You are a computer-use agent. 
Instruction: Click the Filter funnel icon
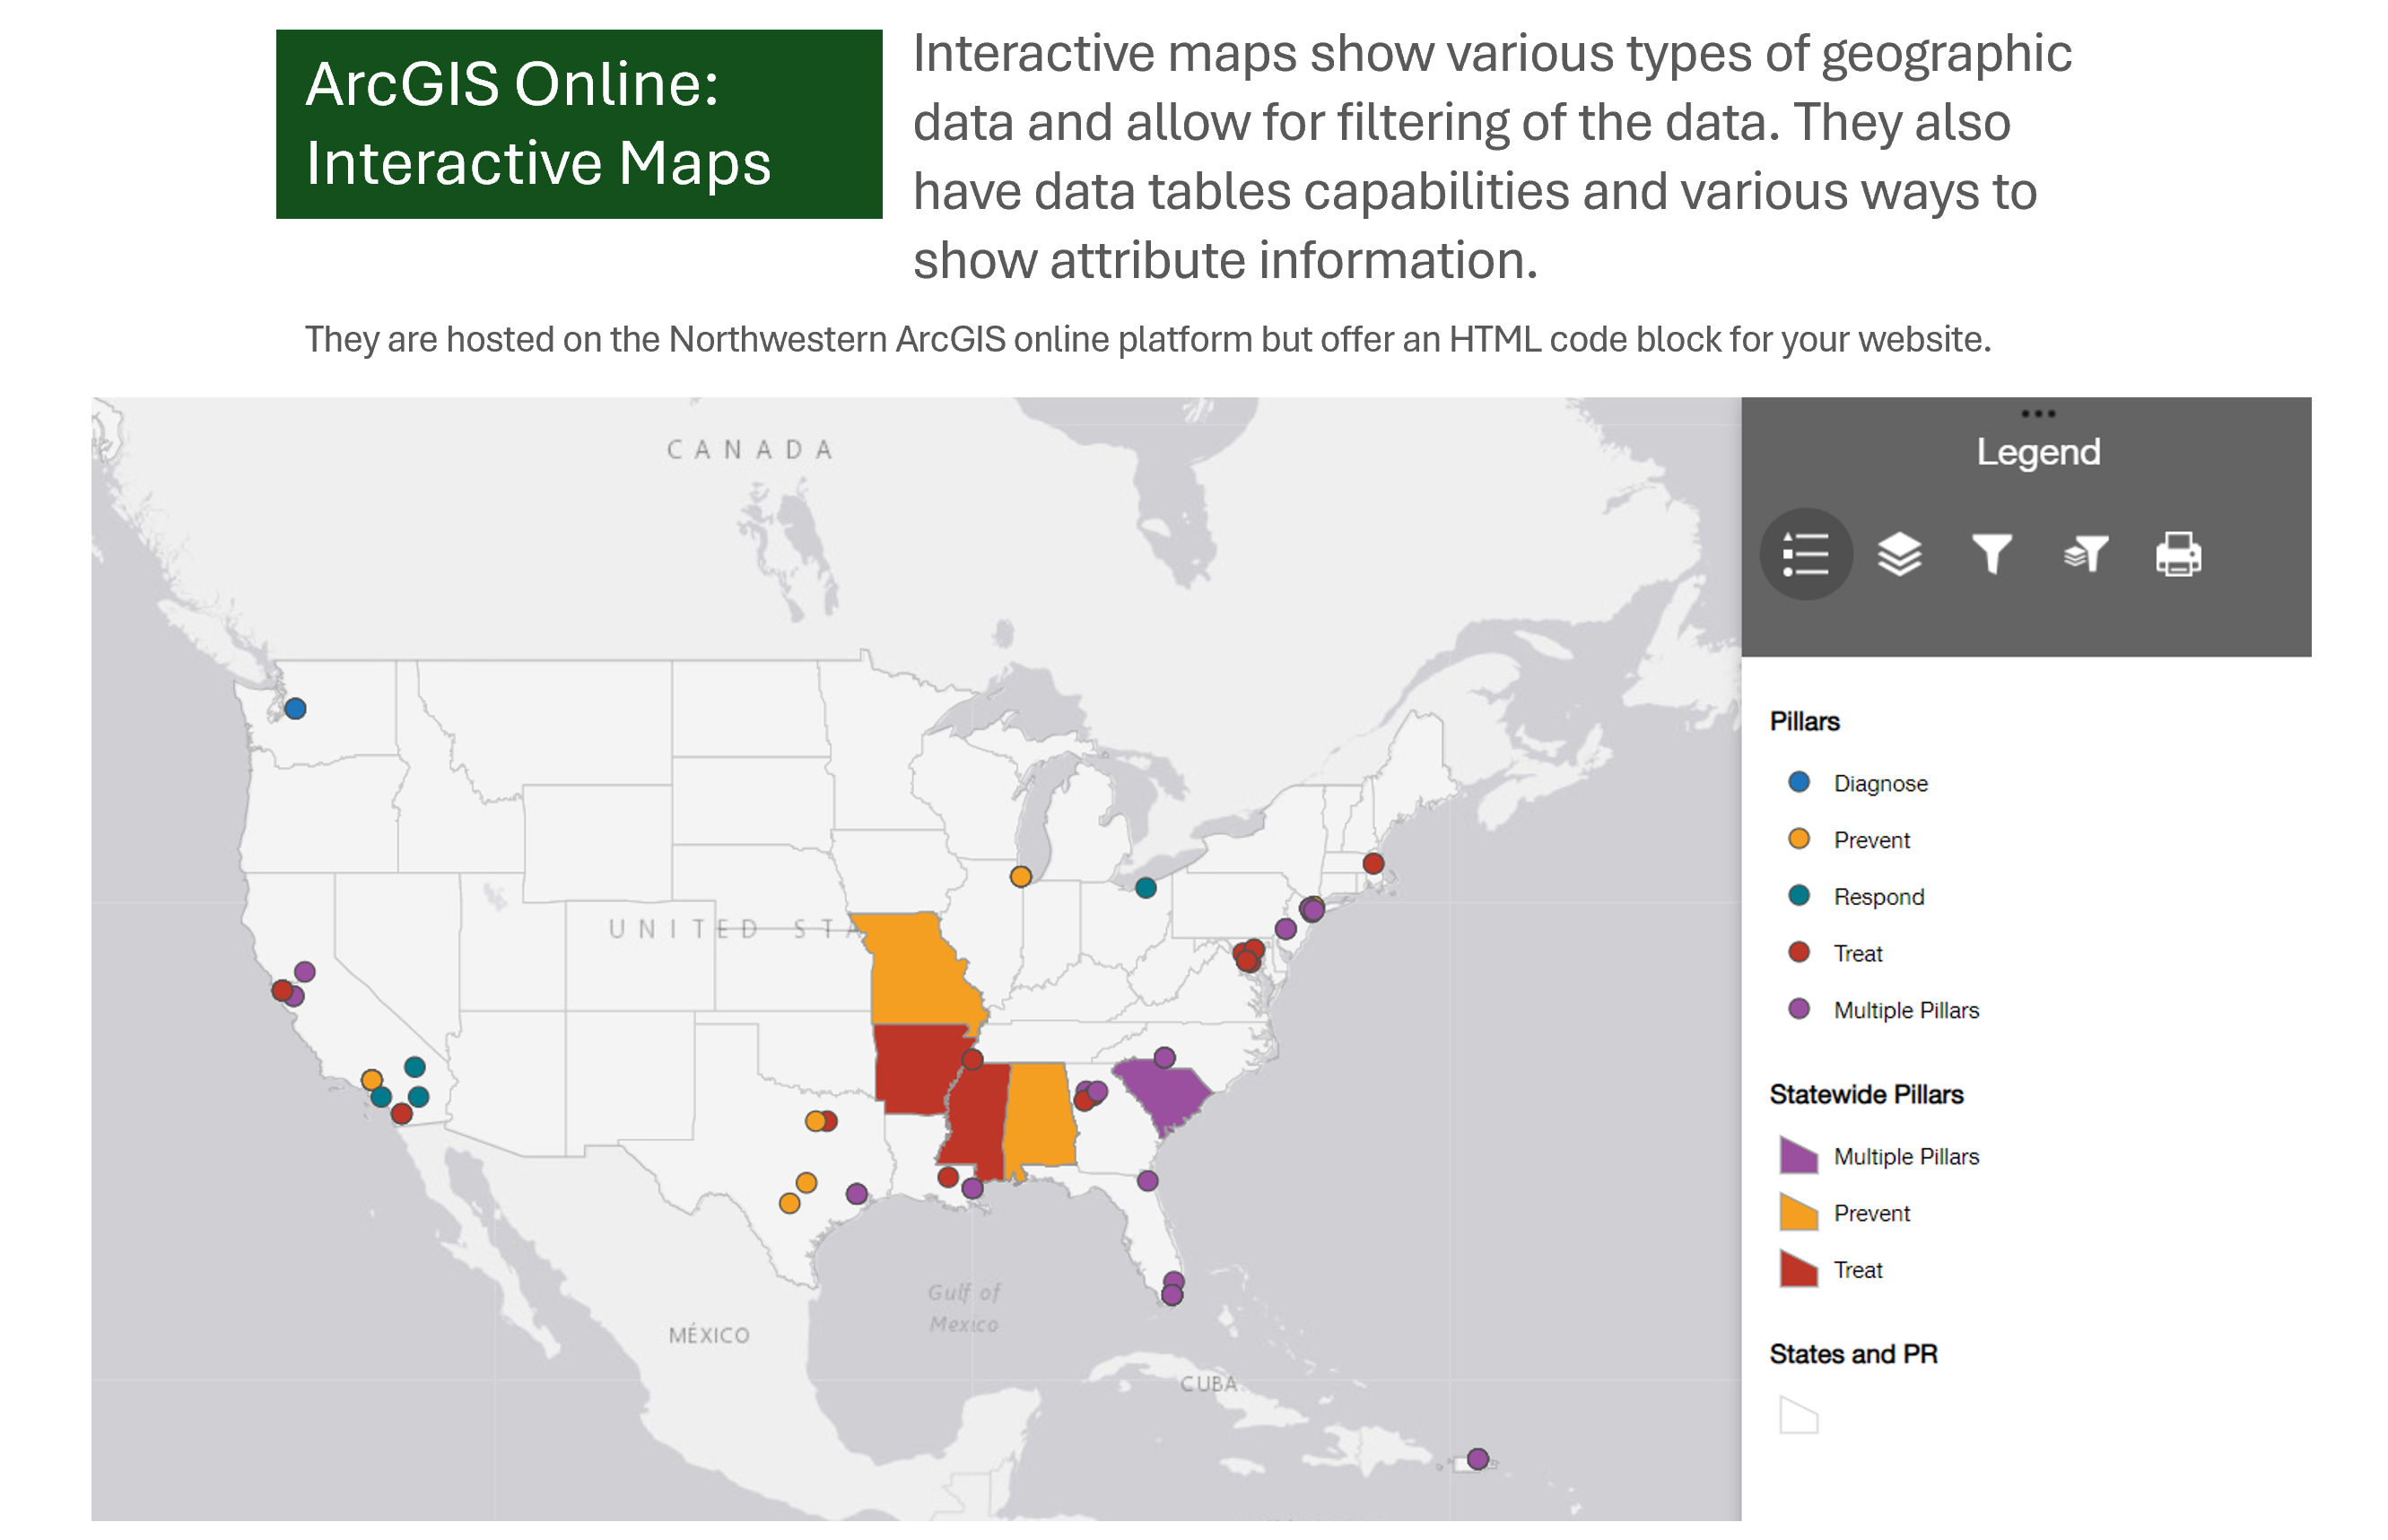point(1991,554)
